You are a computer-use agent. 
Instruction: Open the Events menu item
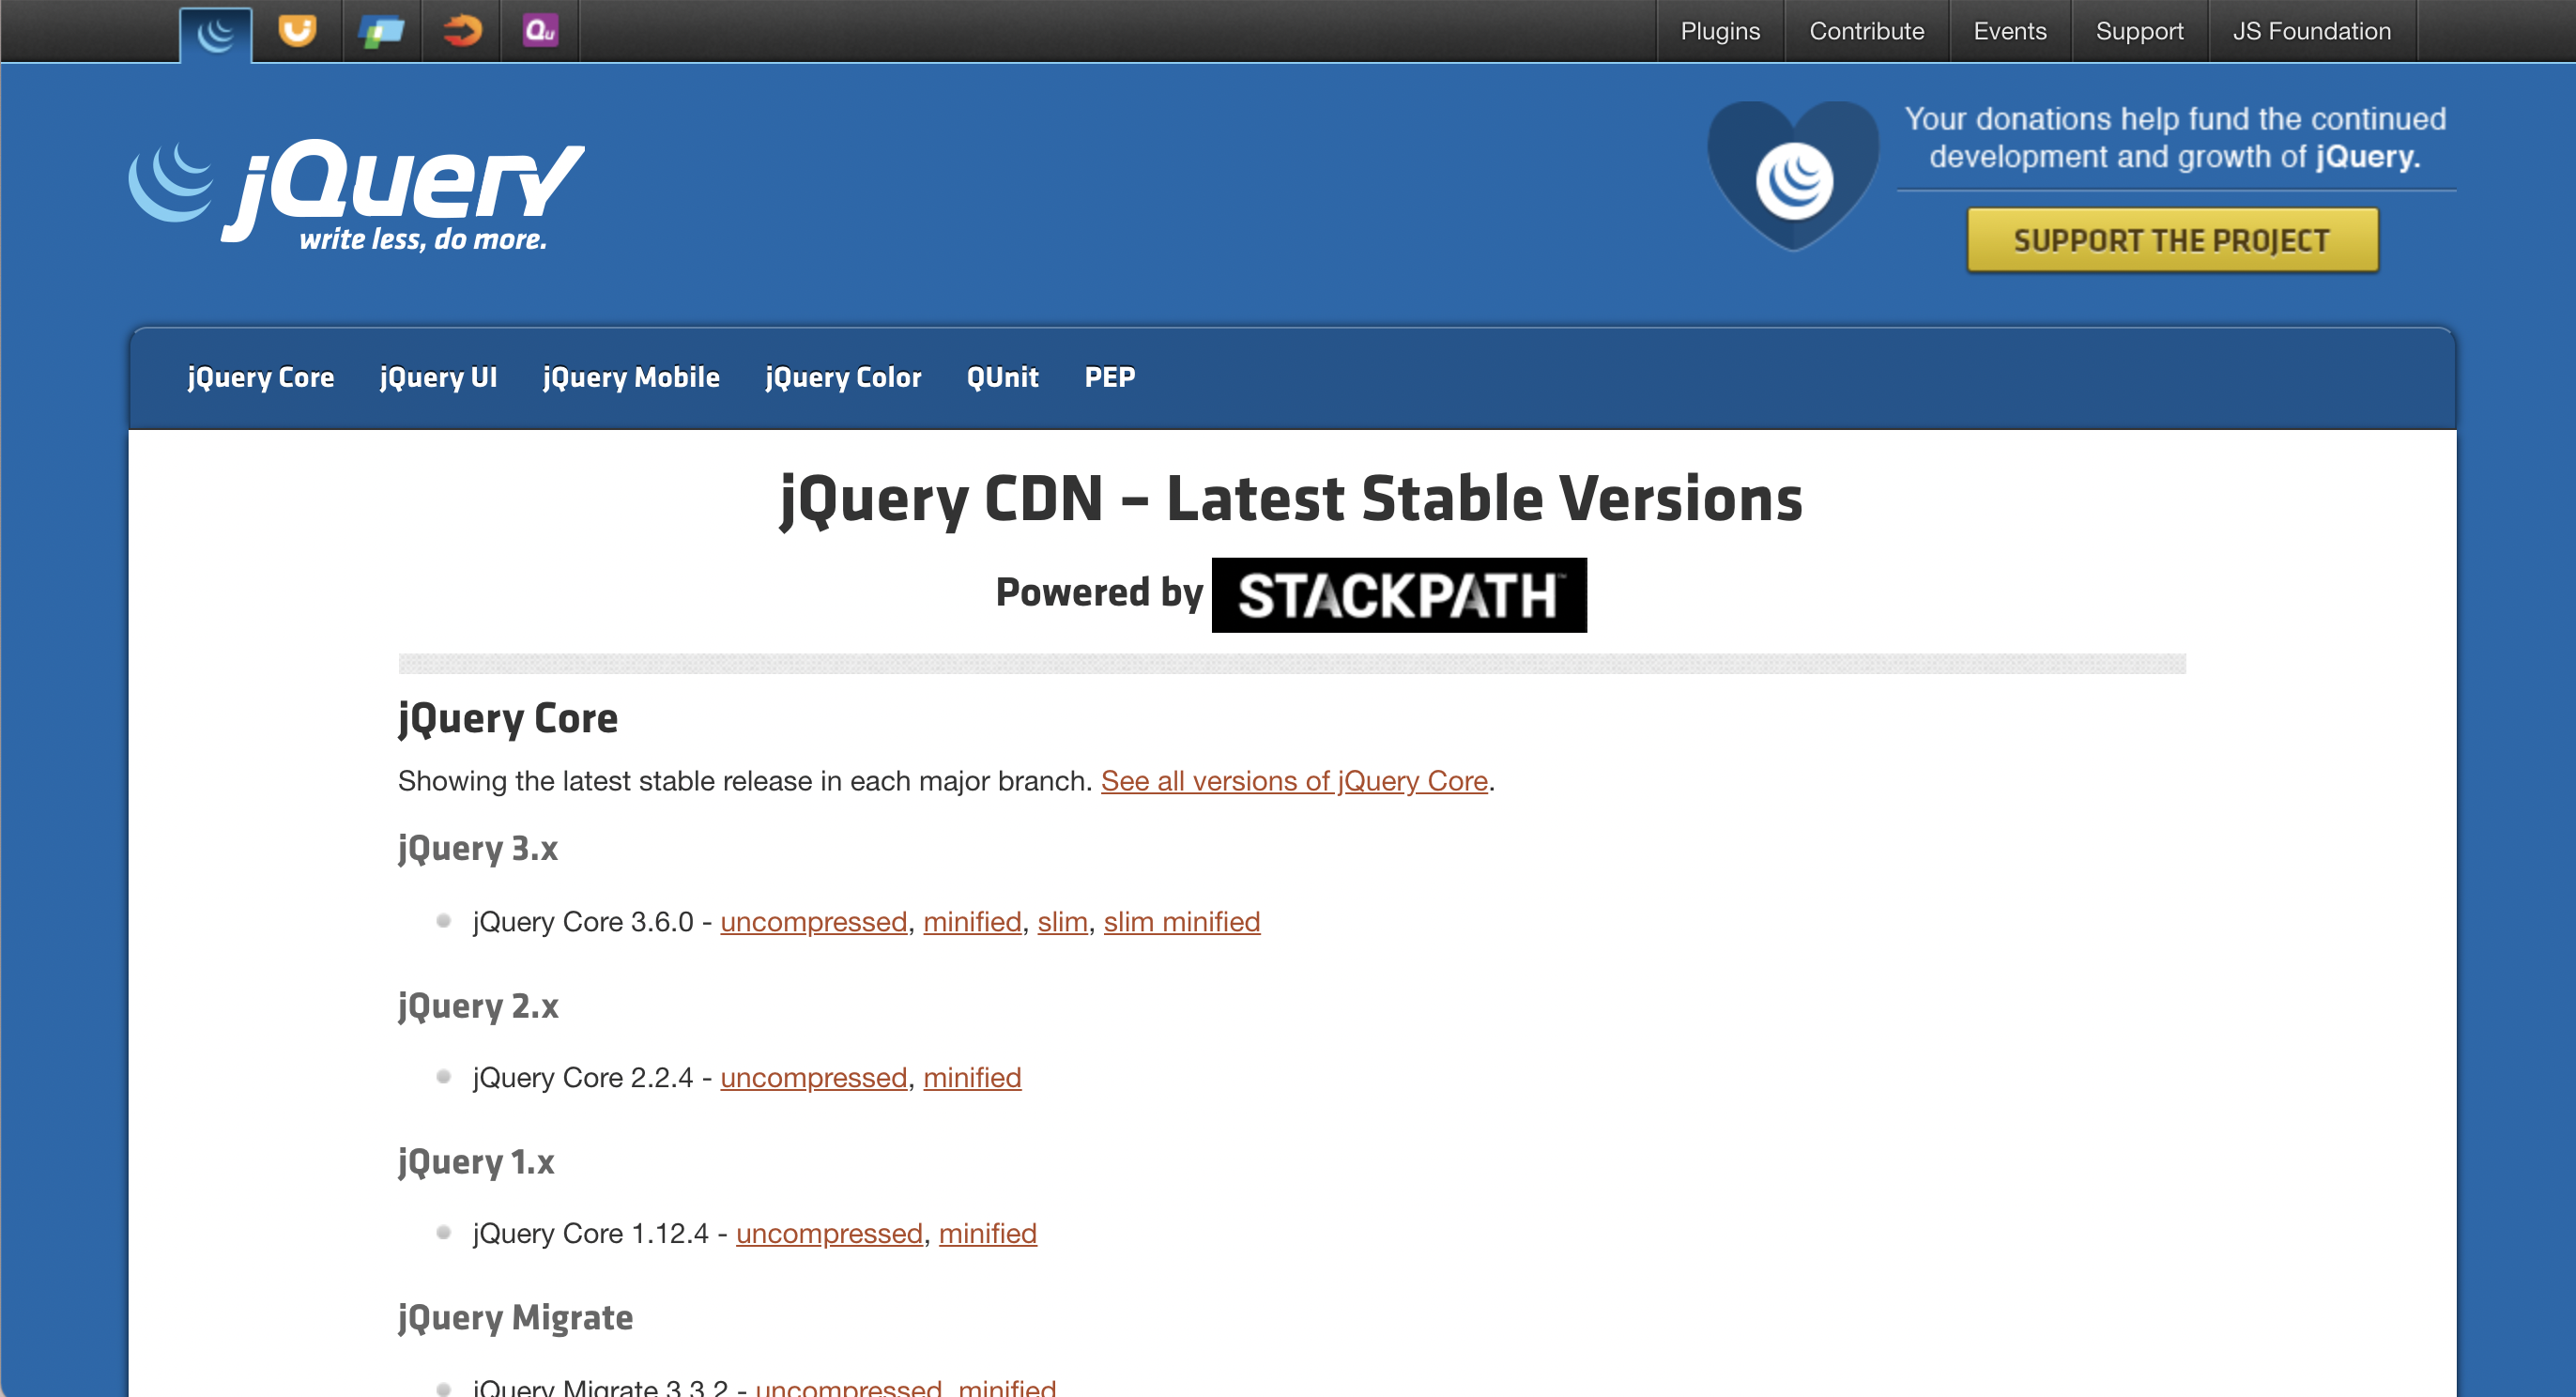point(2009,31)
